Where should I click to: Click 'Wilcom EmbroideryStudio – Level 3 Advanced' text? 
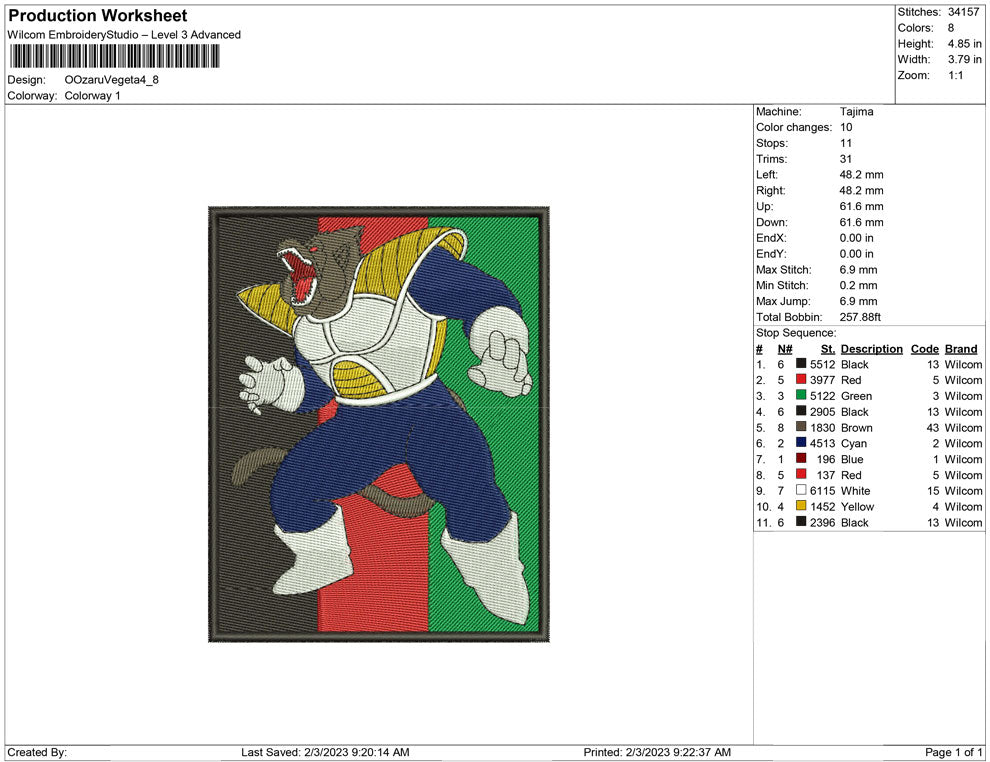tap(124, 35)
